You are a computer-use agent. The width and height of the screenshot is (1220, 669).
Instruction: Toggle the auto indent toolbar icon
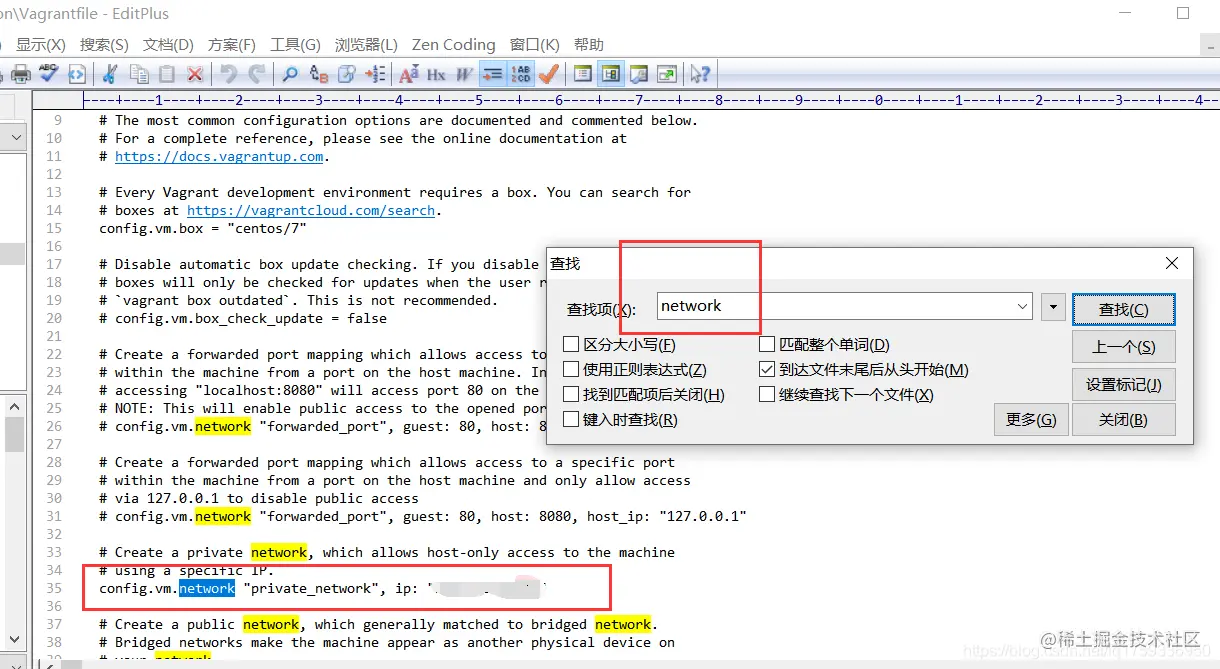click(492, 74)
